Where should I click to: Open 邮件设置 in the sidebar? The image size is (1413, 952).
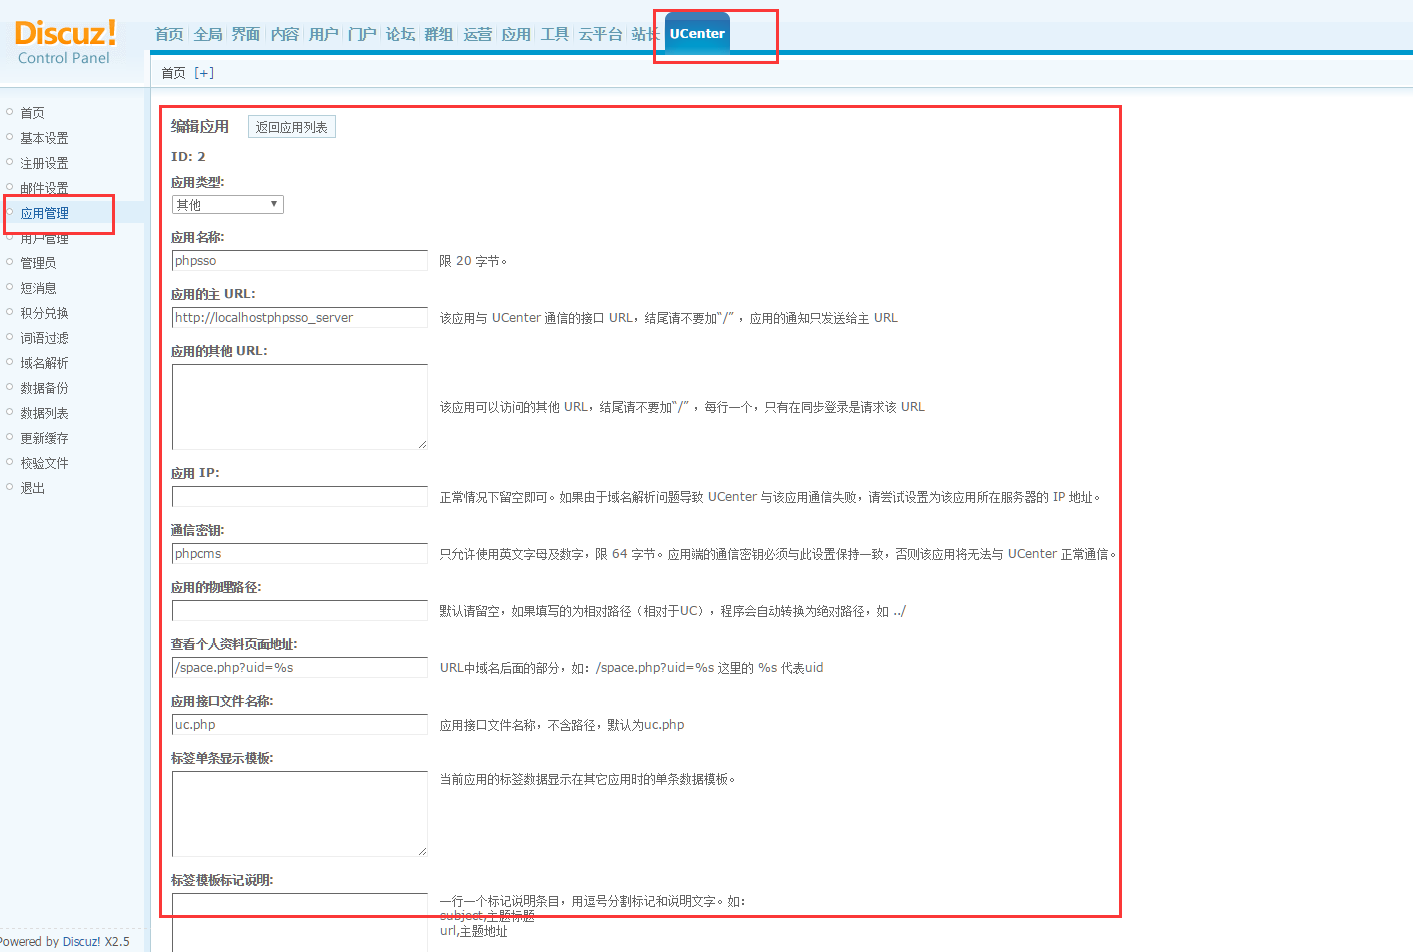click(44, 188)
